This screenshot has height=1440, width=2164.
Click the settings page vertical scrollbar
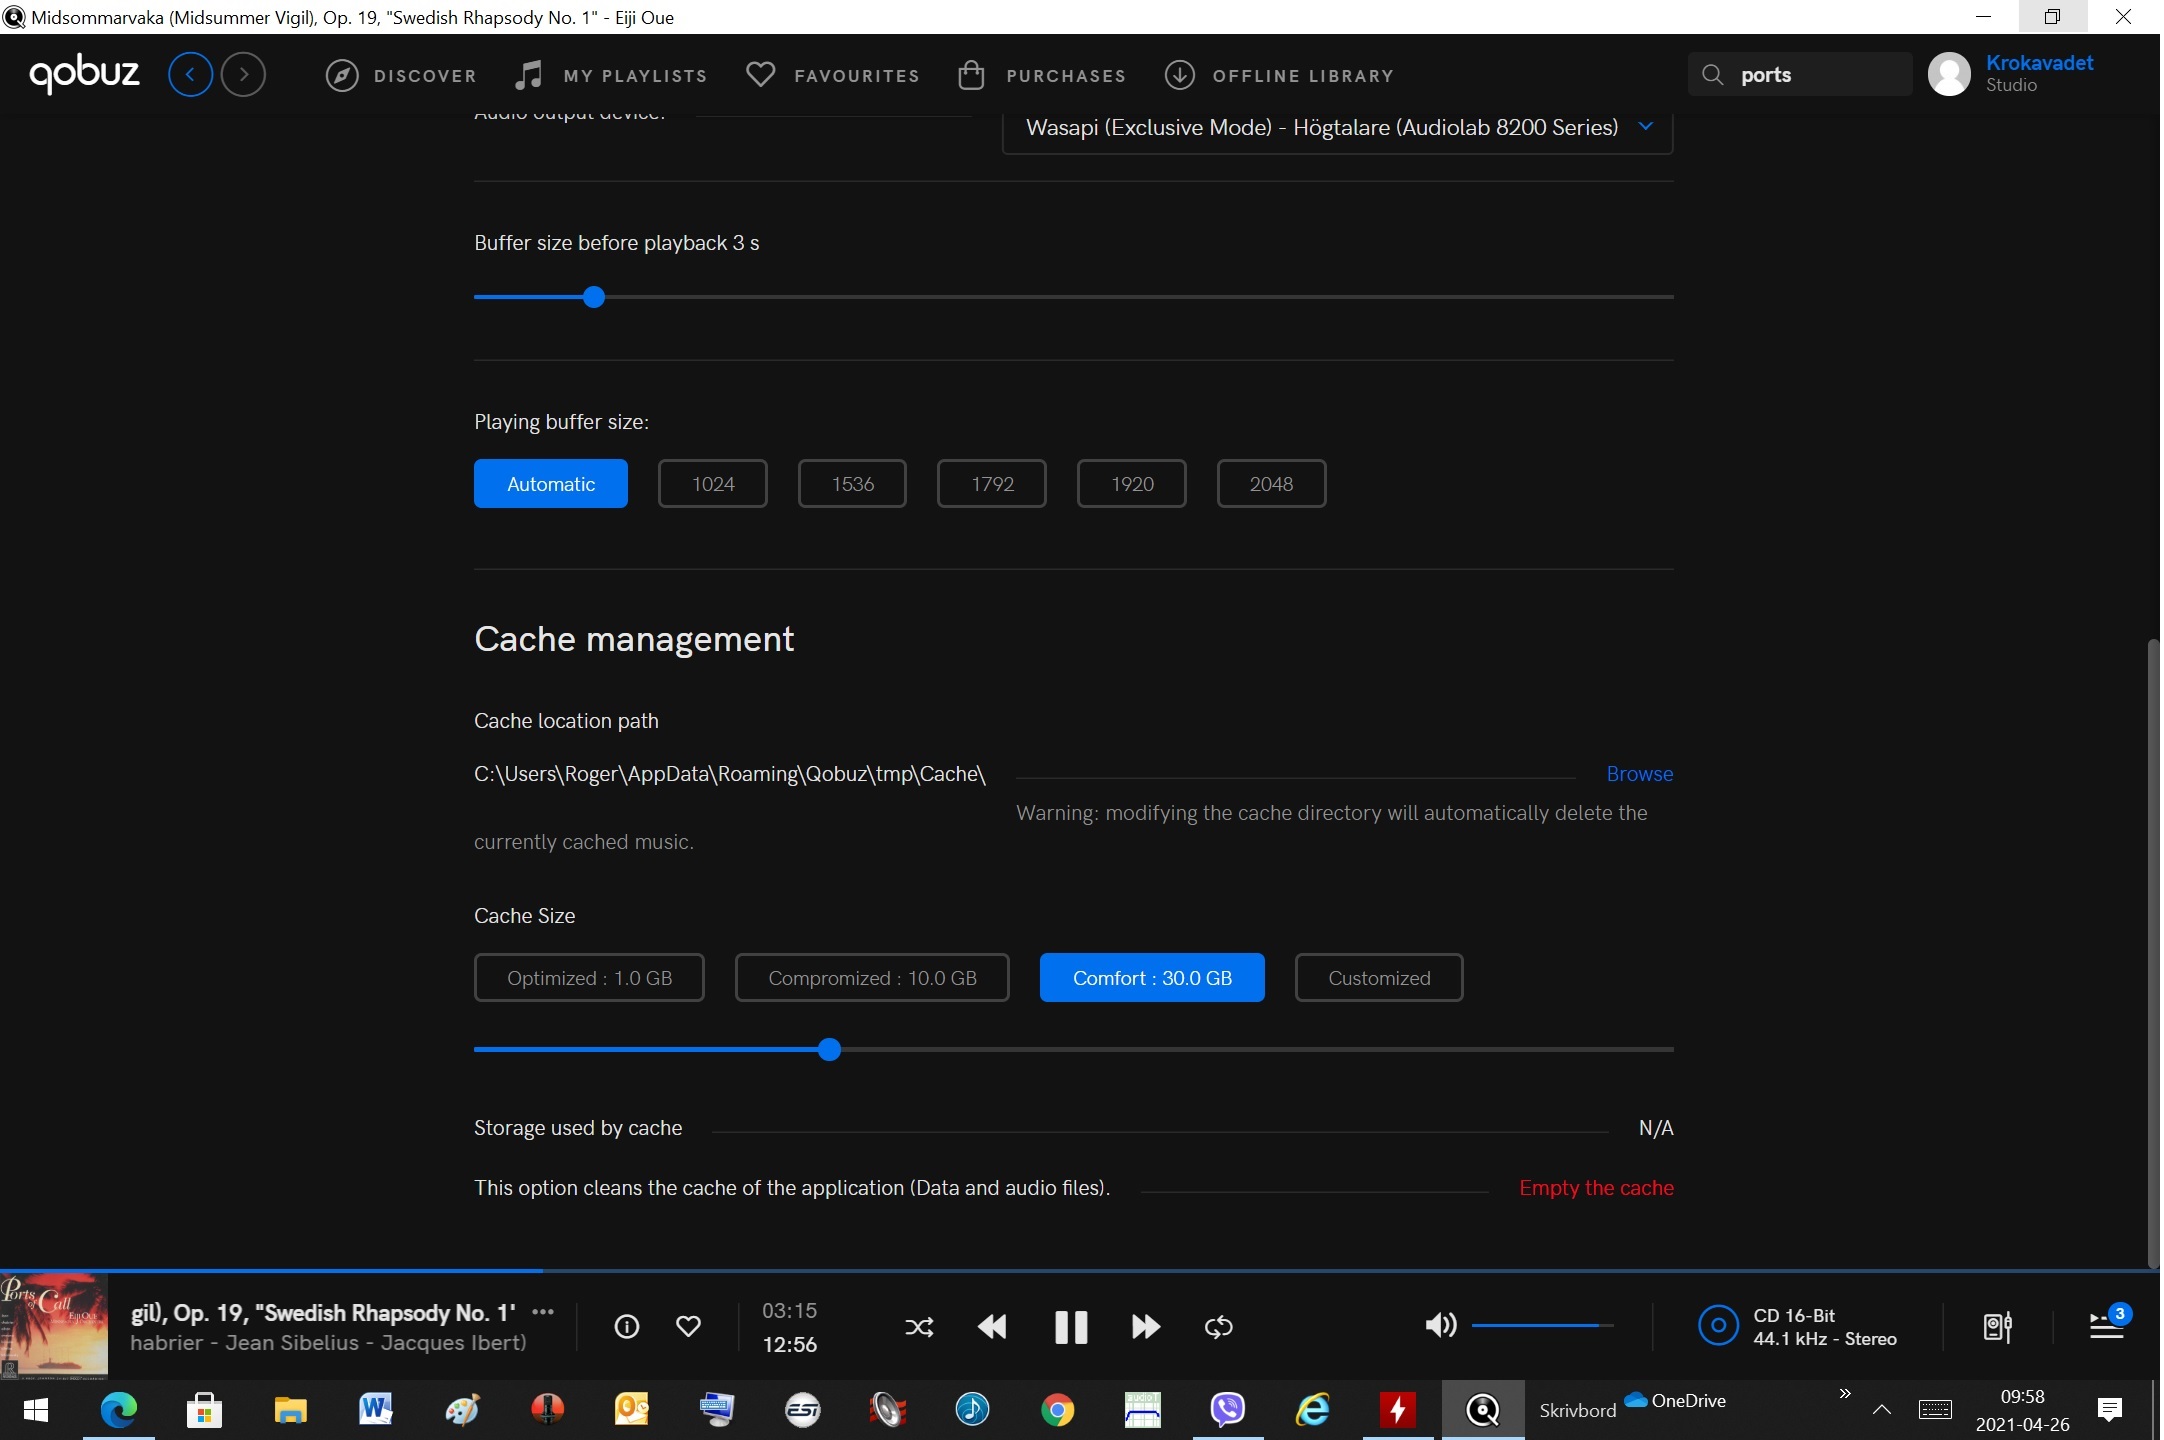point(2153,953)
